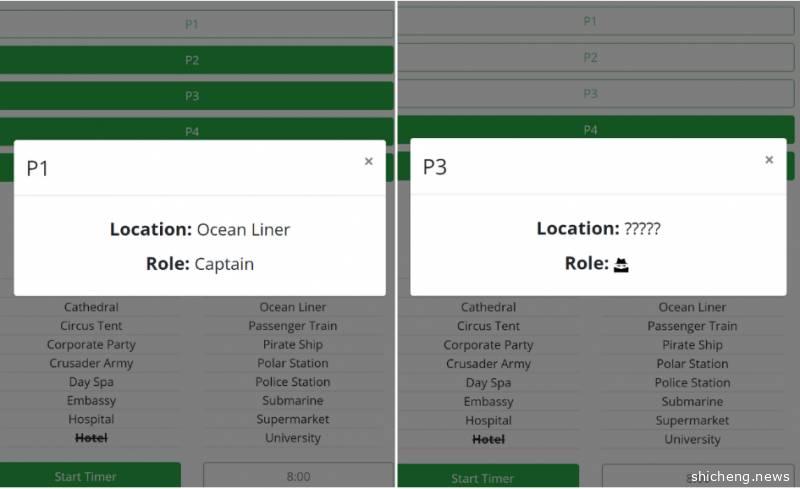Toggle Passenger Train in the left location list
800x489 pixels.
(292, 326)
